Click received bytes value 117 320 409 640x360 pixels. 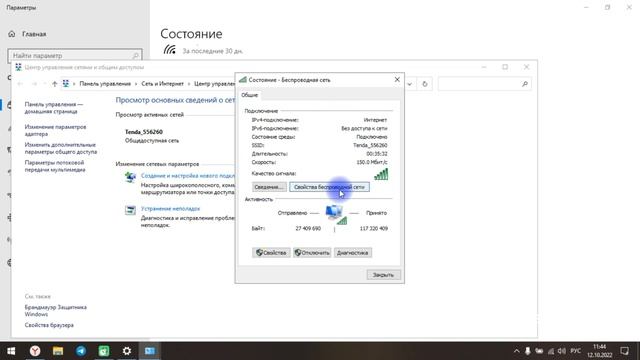pos(373,229)
